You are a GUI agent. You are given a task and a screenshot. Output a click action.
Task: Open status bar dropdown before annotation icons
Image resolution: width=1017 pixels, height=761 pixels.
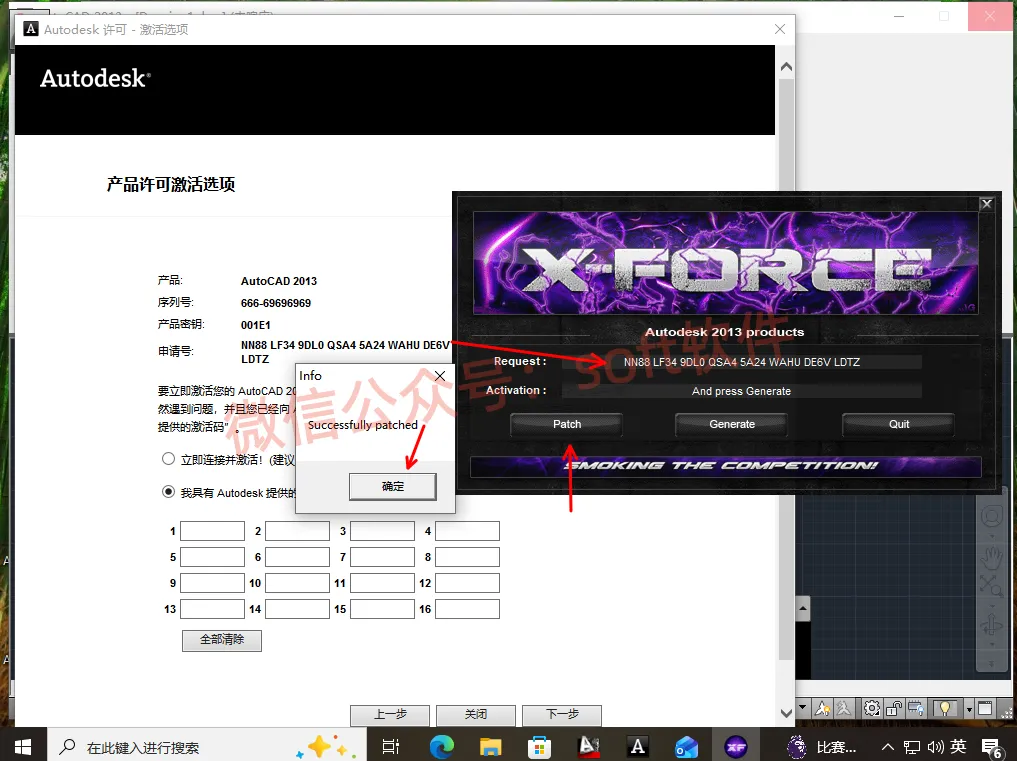click(803, 708)
